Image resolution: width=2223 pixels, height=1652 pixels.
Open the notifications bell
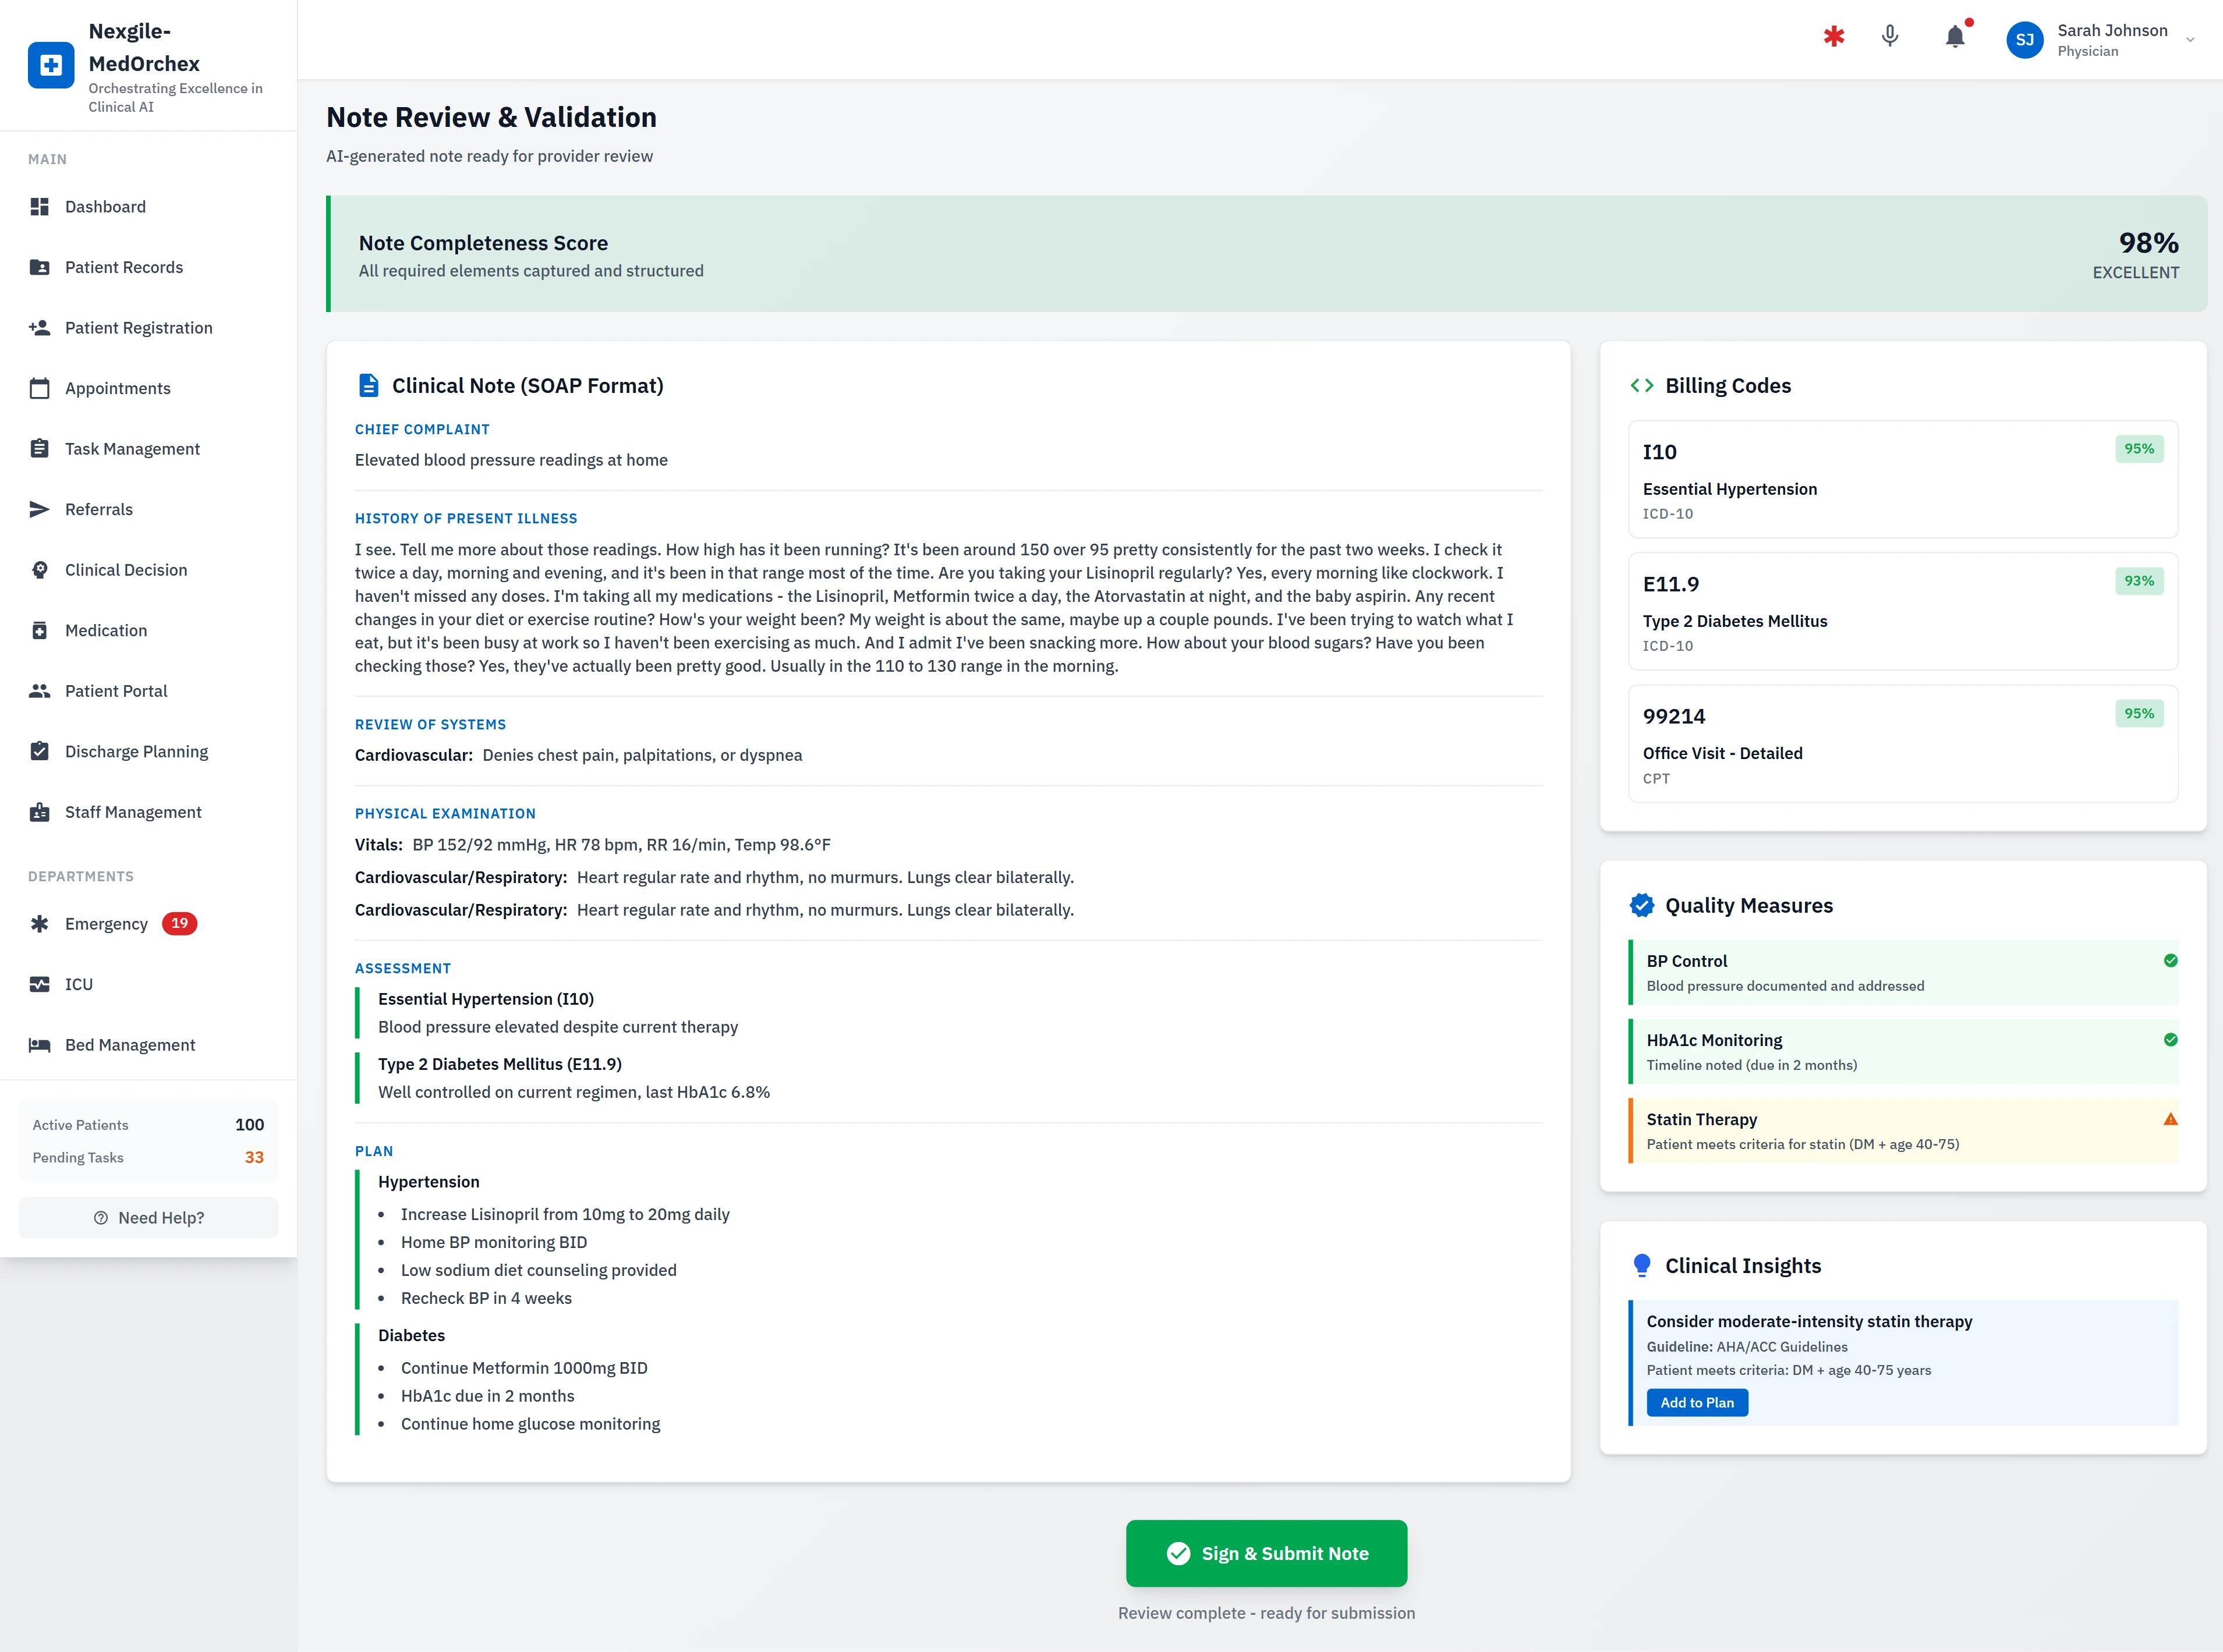[x=1954, y=37]
